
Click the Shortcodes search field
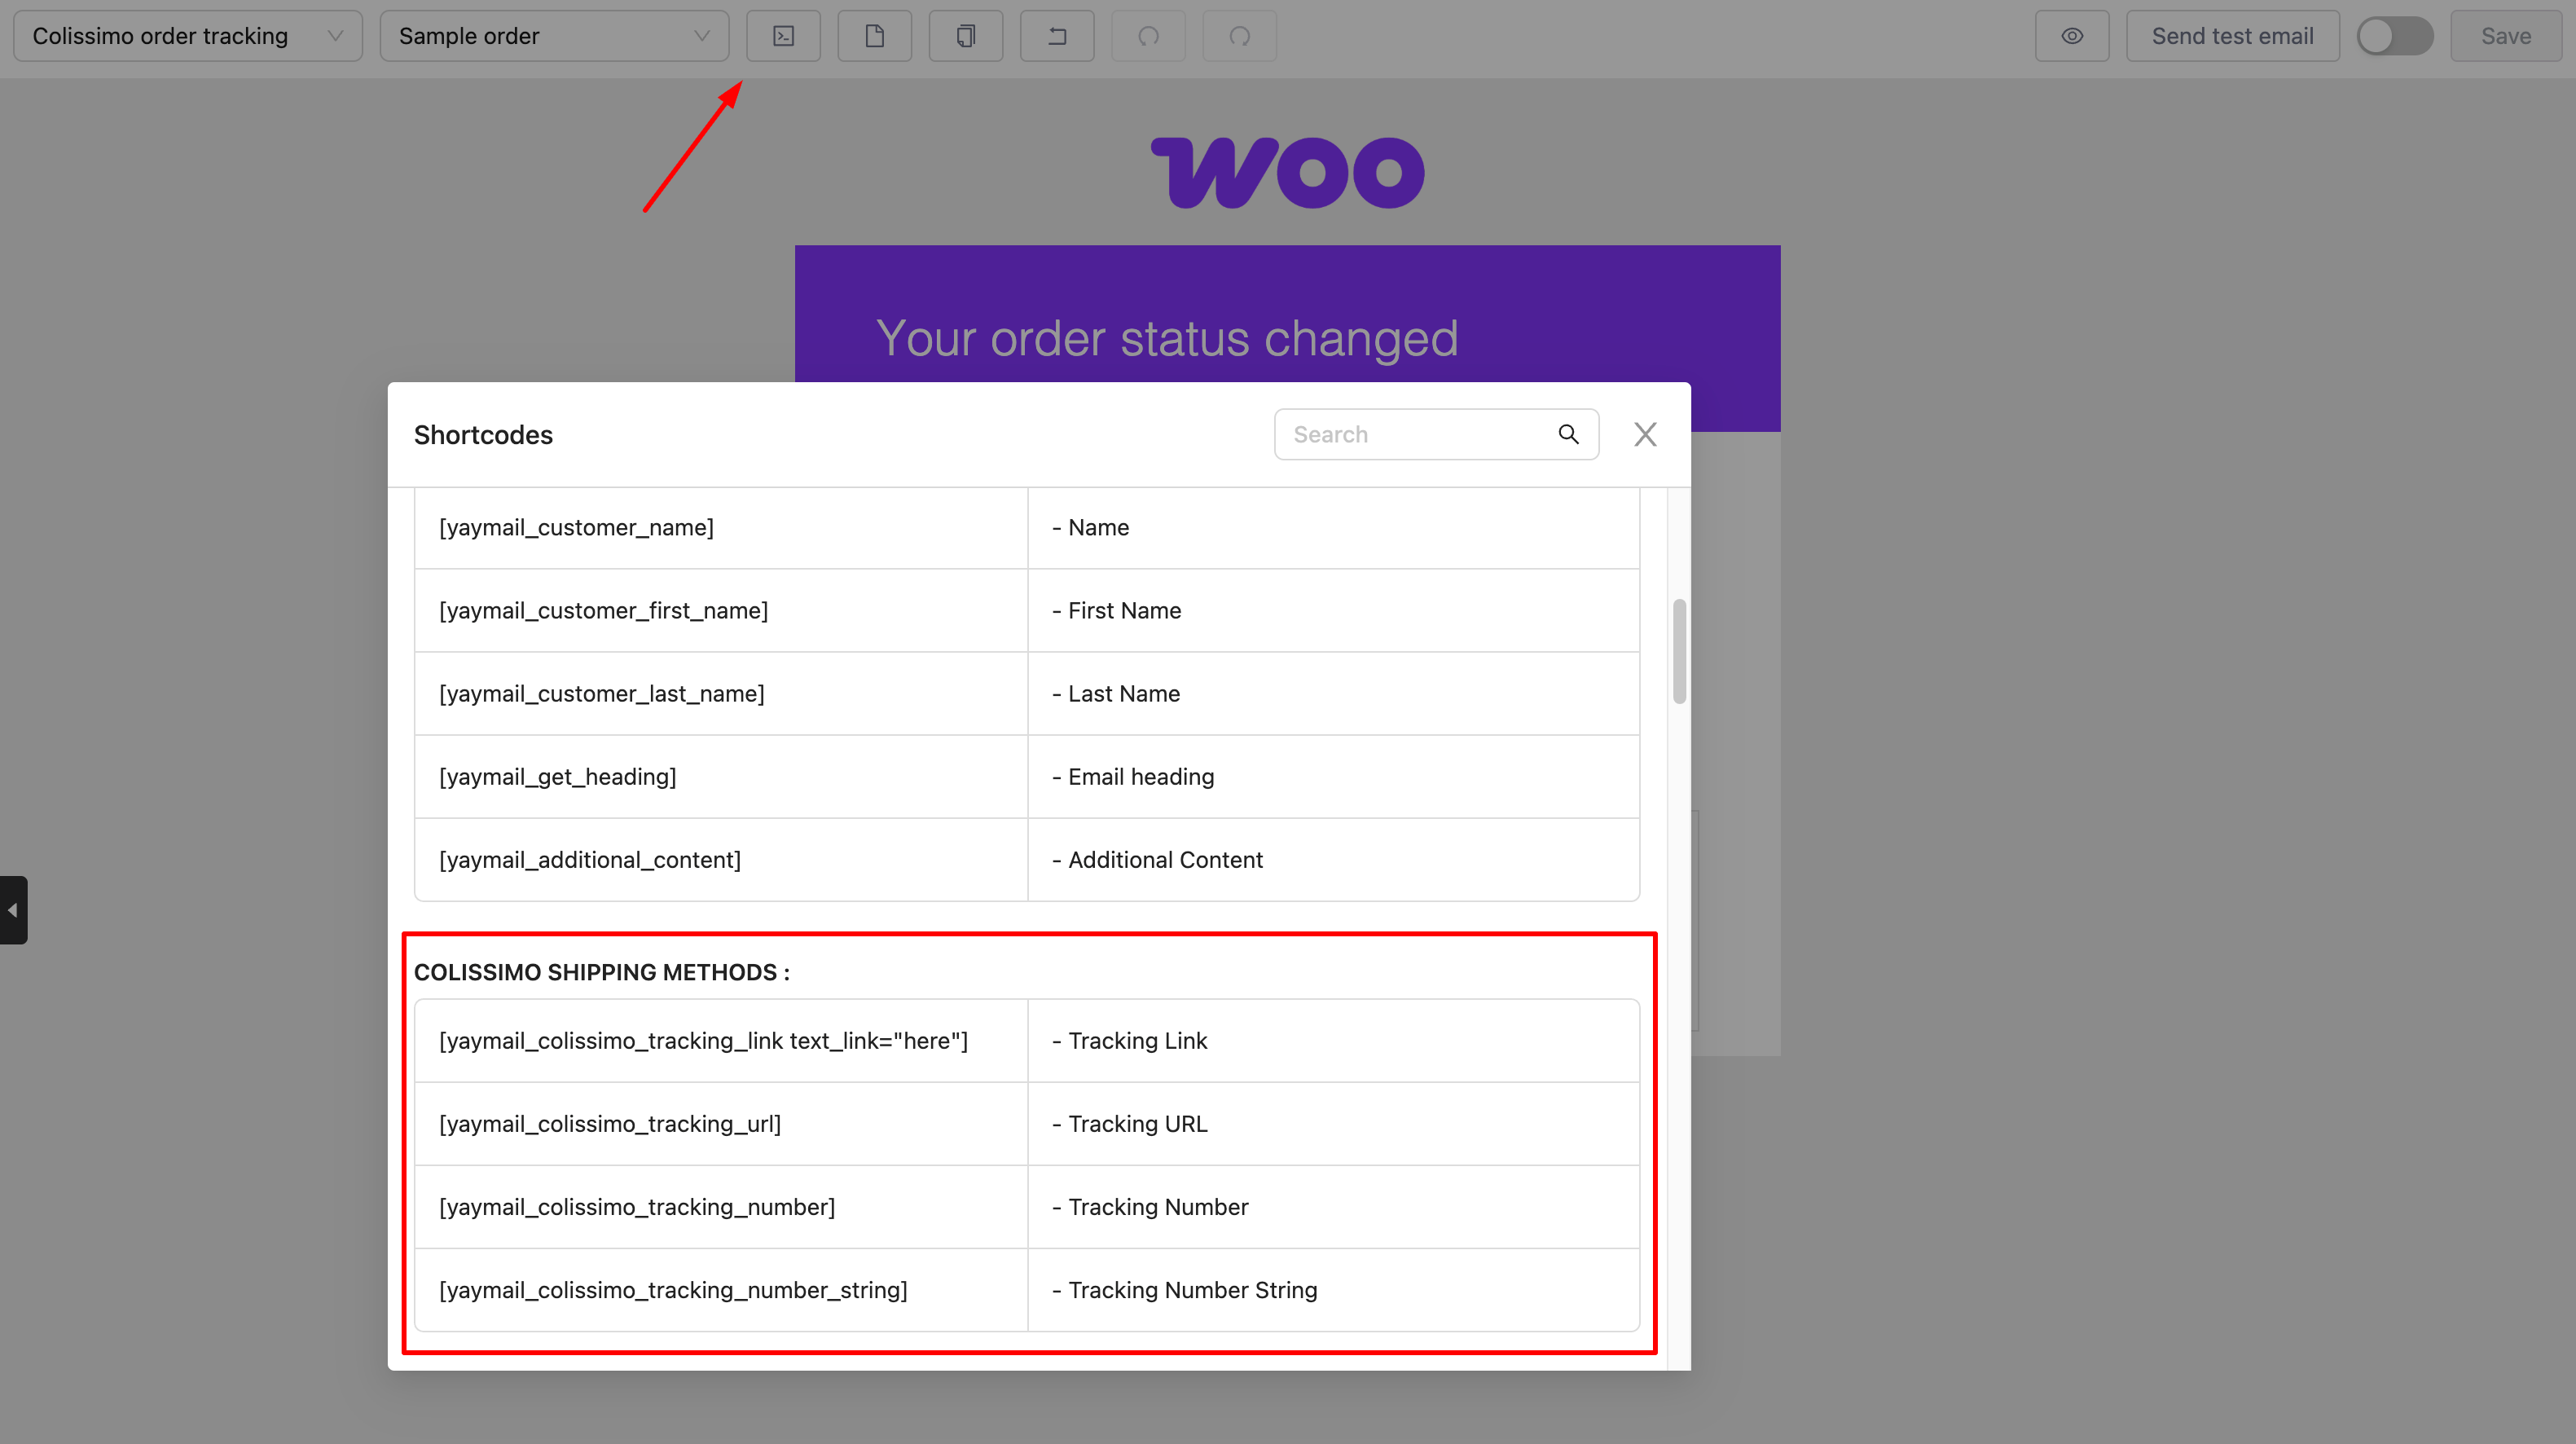click(1415, 434)
